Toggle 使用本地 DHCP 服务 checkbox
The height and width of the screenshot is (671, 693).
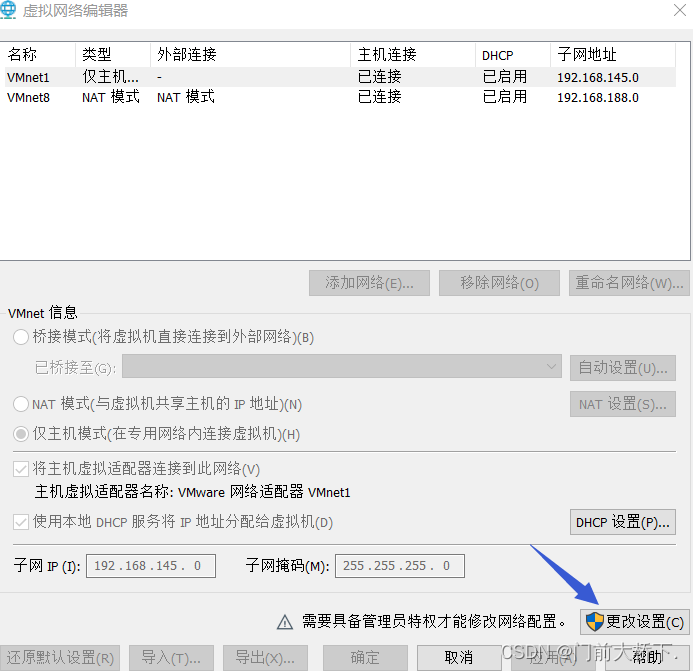[21, 522]
